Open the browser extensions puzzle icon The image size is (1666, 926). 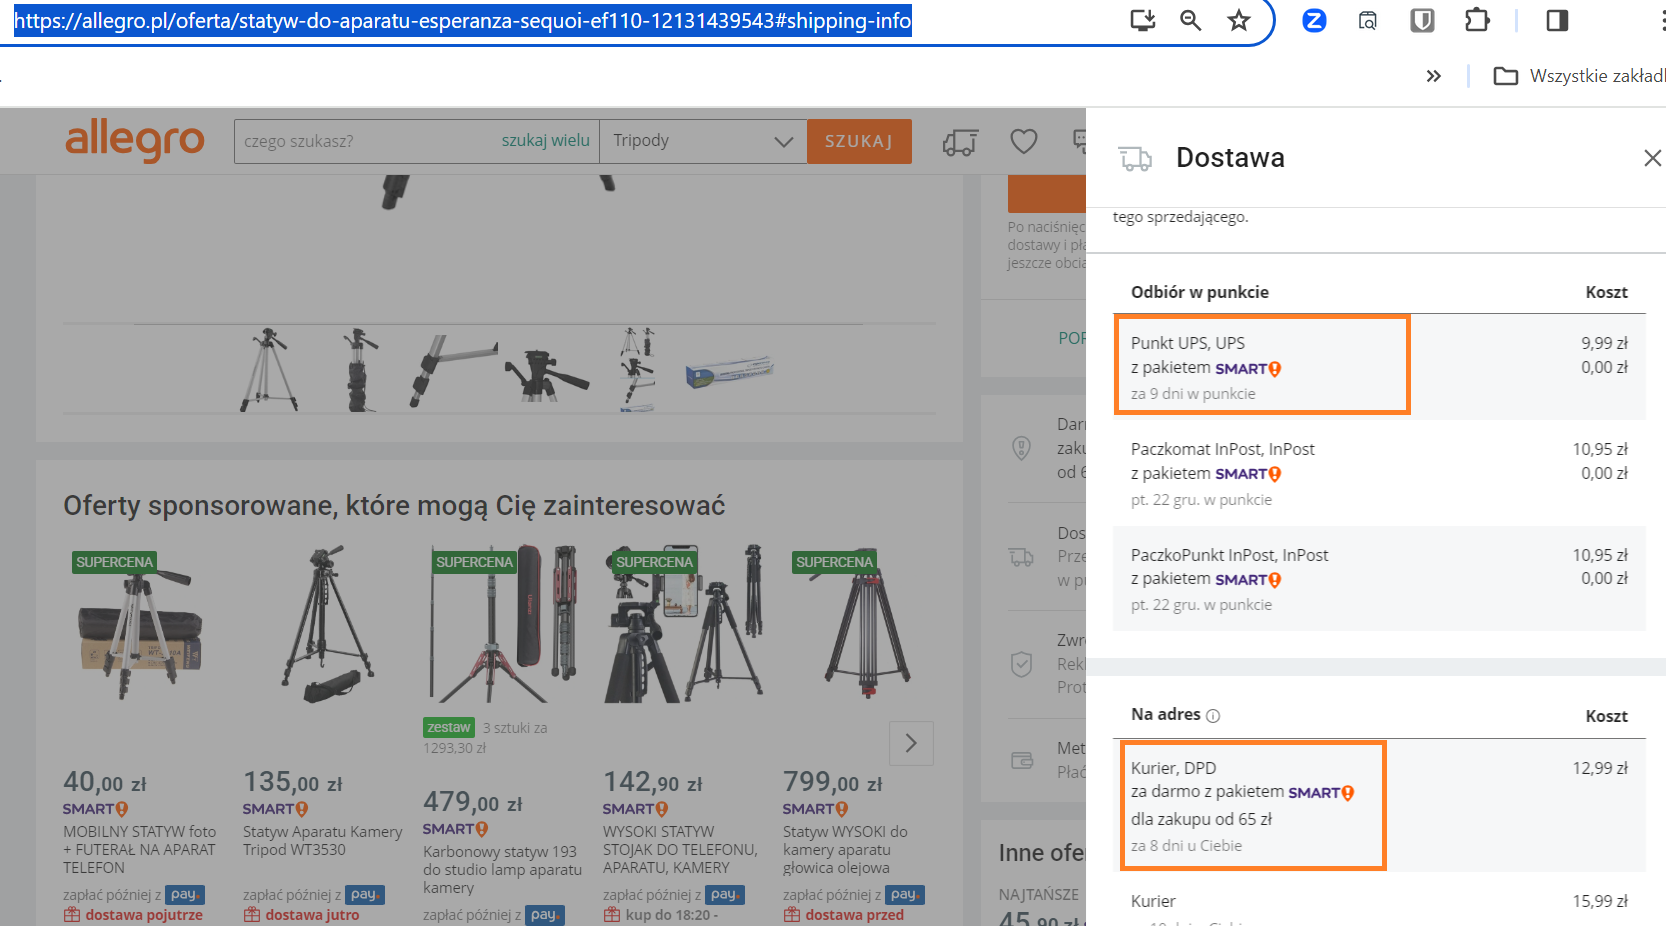coord(1478,19)
